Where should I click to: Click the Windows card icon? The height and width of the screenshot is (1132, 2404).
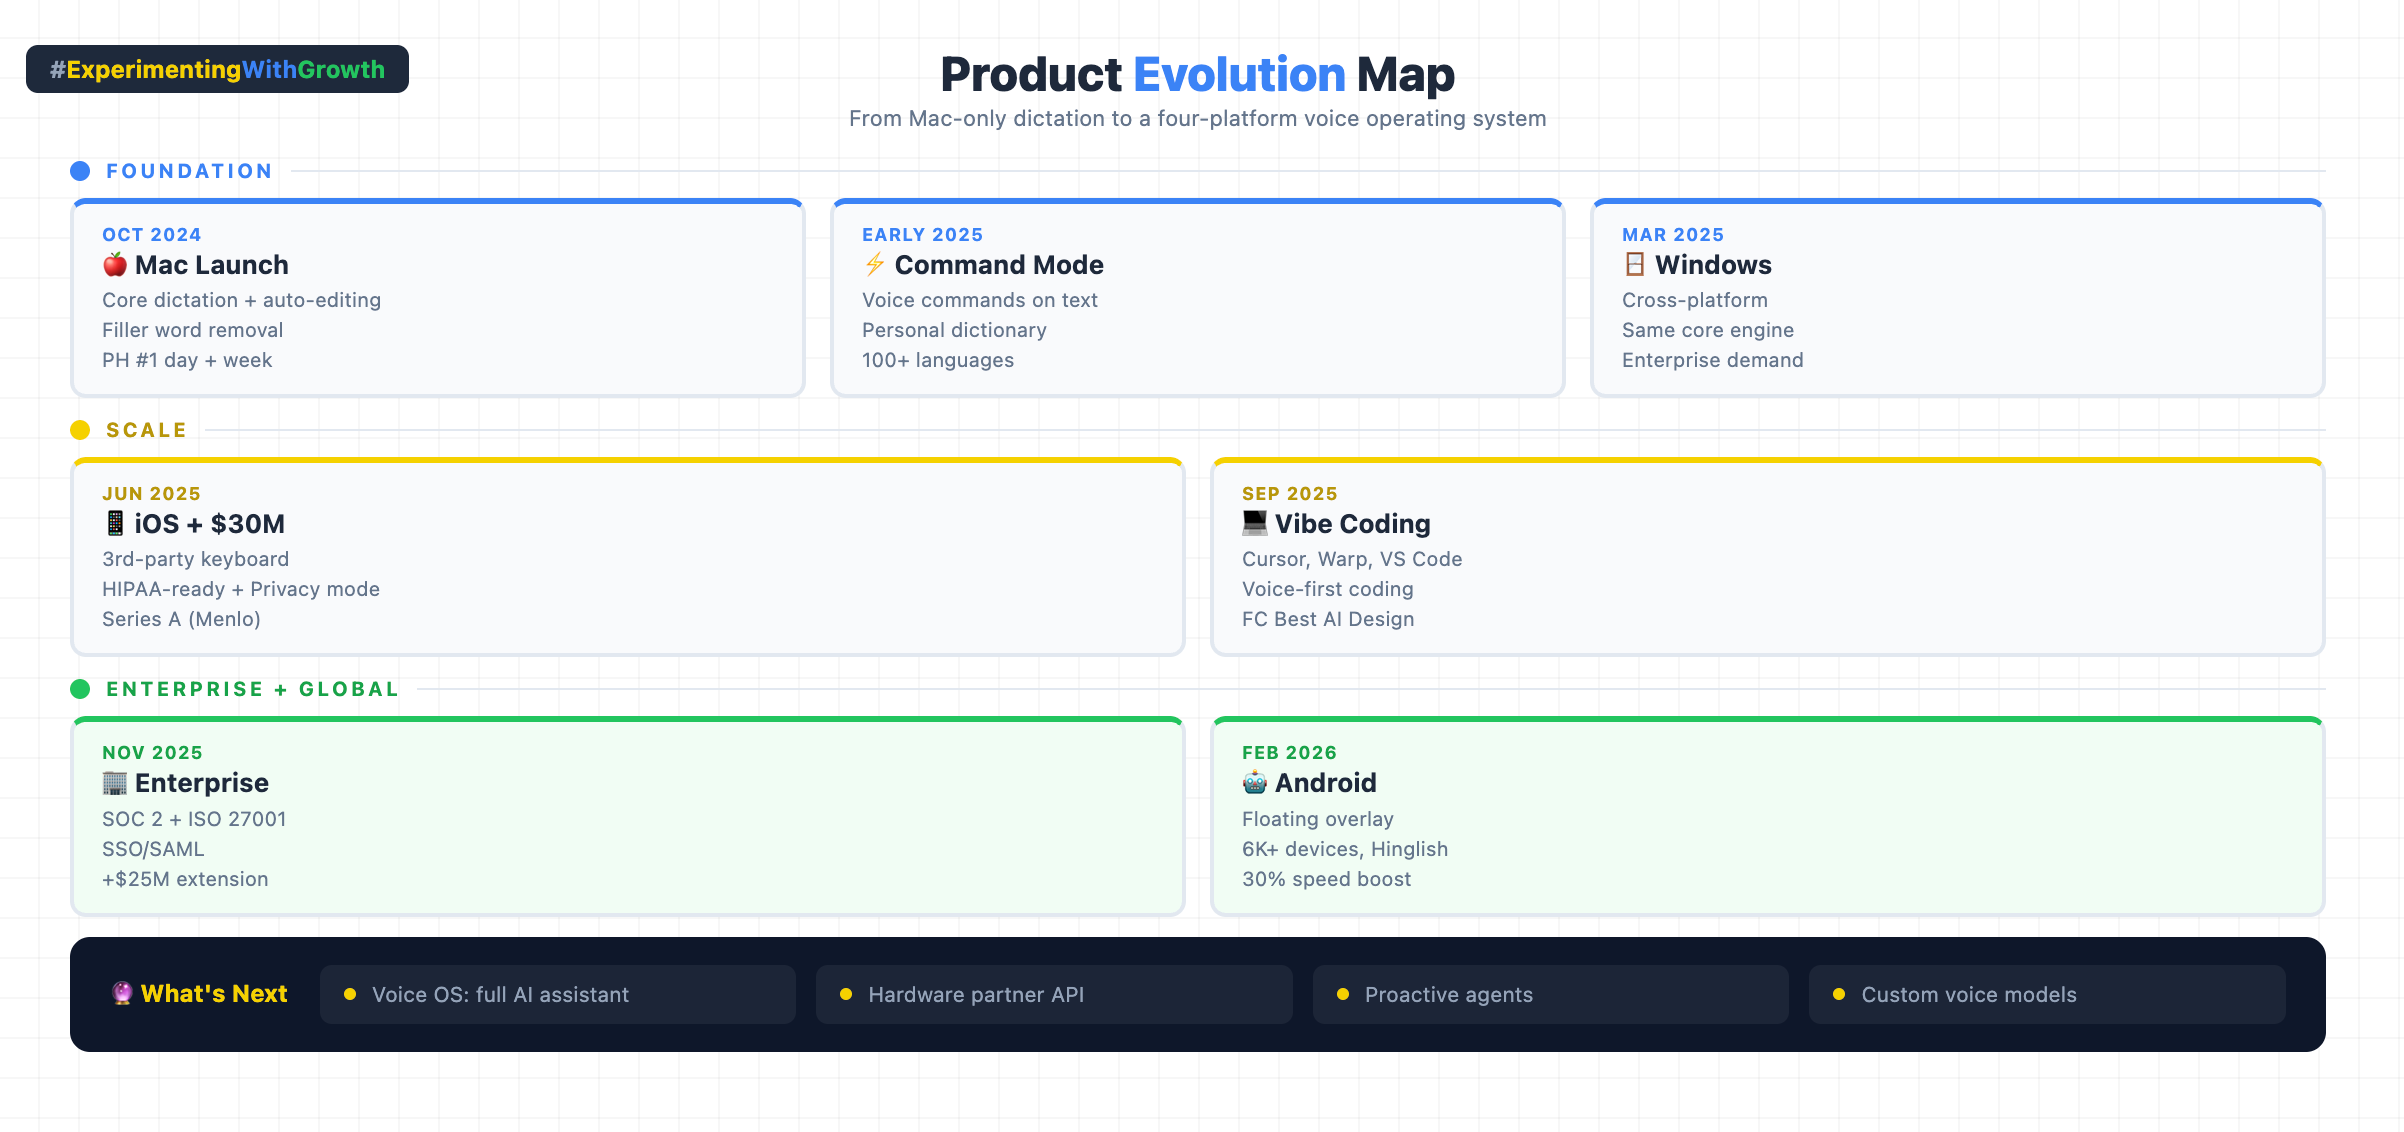1635,265
